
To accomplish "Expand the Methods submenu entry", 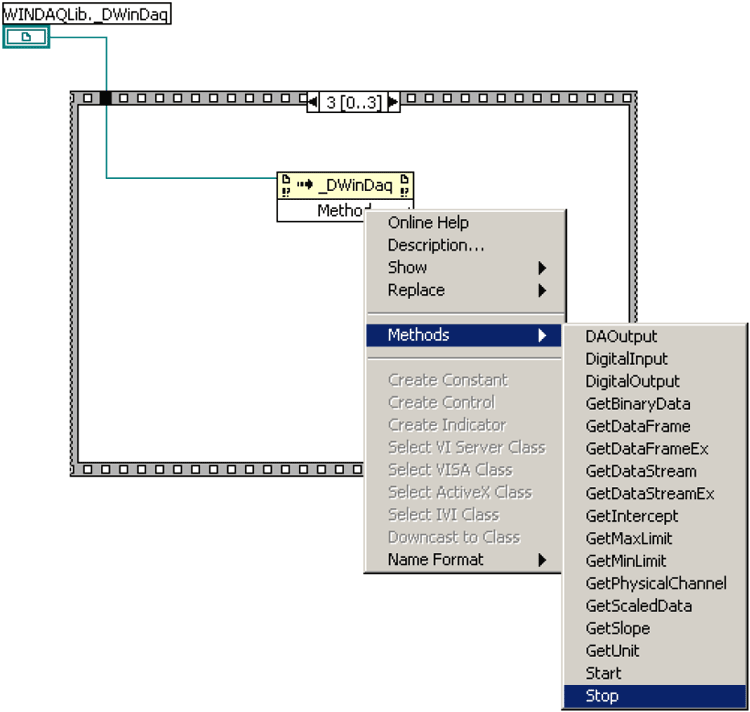I will tap(463, 335).
